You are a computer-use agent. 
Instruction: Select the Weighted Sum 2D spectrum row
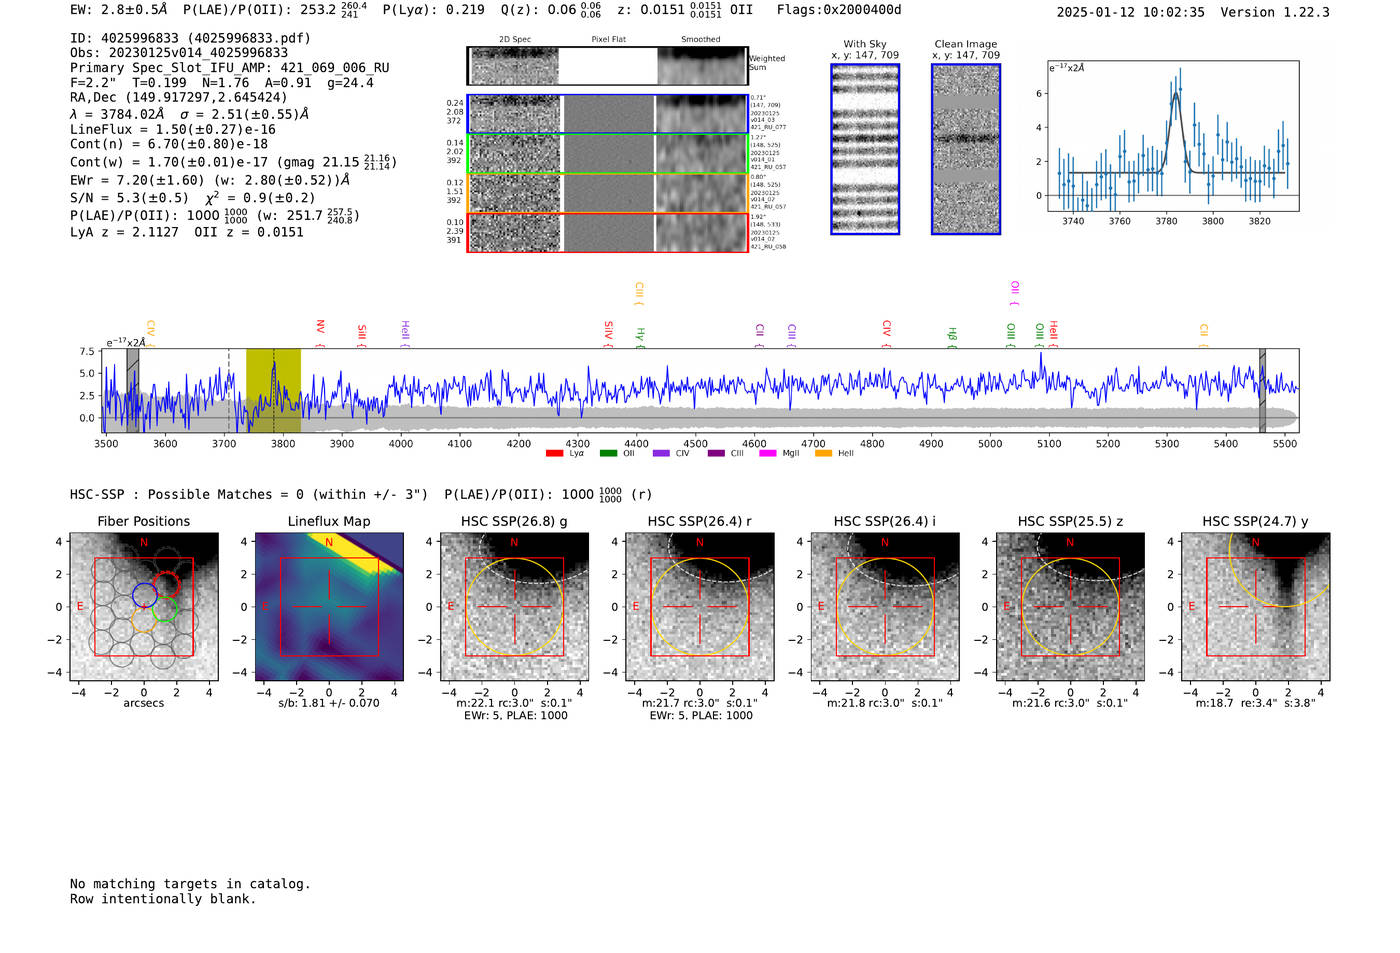point(607,66)
